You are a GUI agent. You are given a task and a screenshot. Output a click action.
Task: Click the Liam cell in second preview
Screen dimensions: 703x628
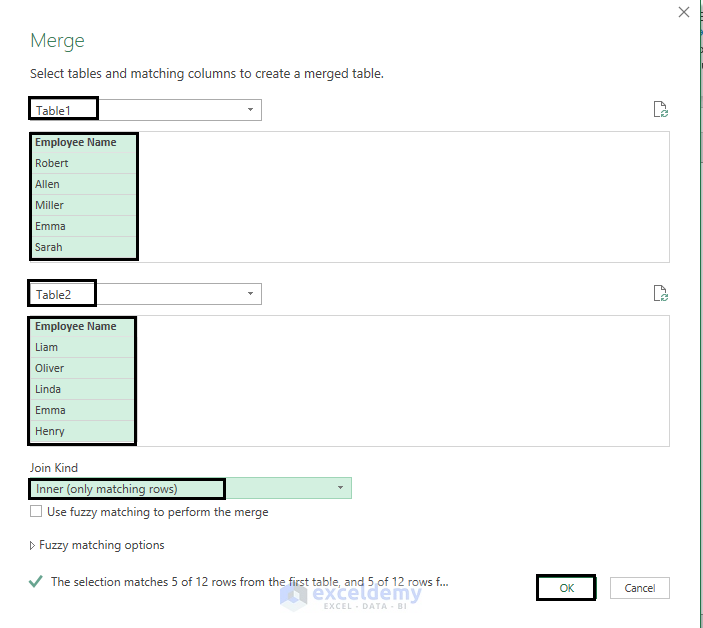pos(47,347)
